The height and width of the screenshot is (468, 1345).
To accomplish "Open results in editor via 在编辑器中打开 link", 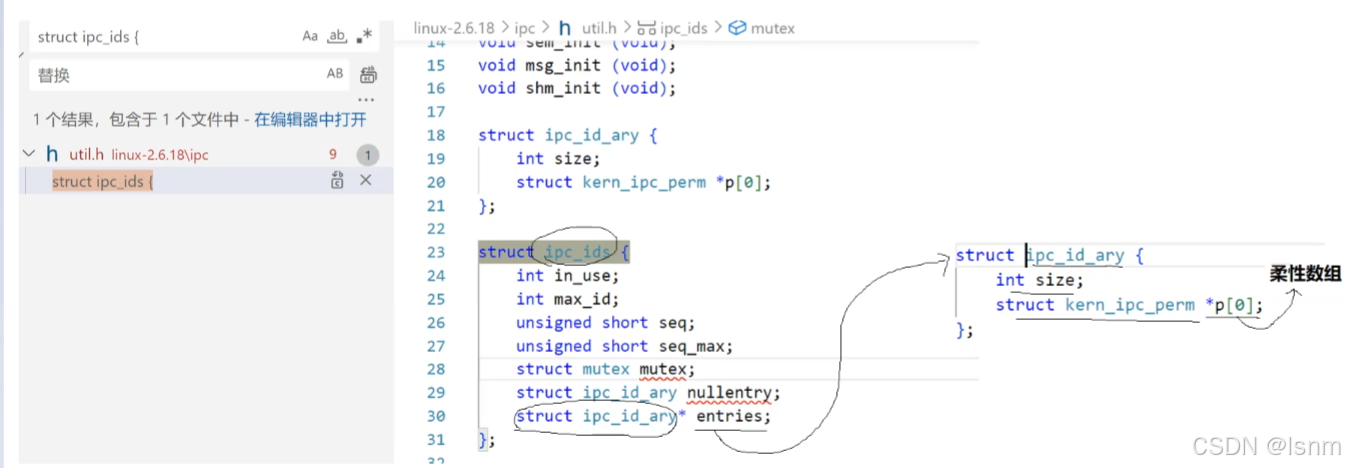I will [x=310, y=119].
